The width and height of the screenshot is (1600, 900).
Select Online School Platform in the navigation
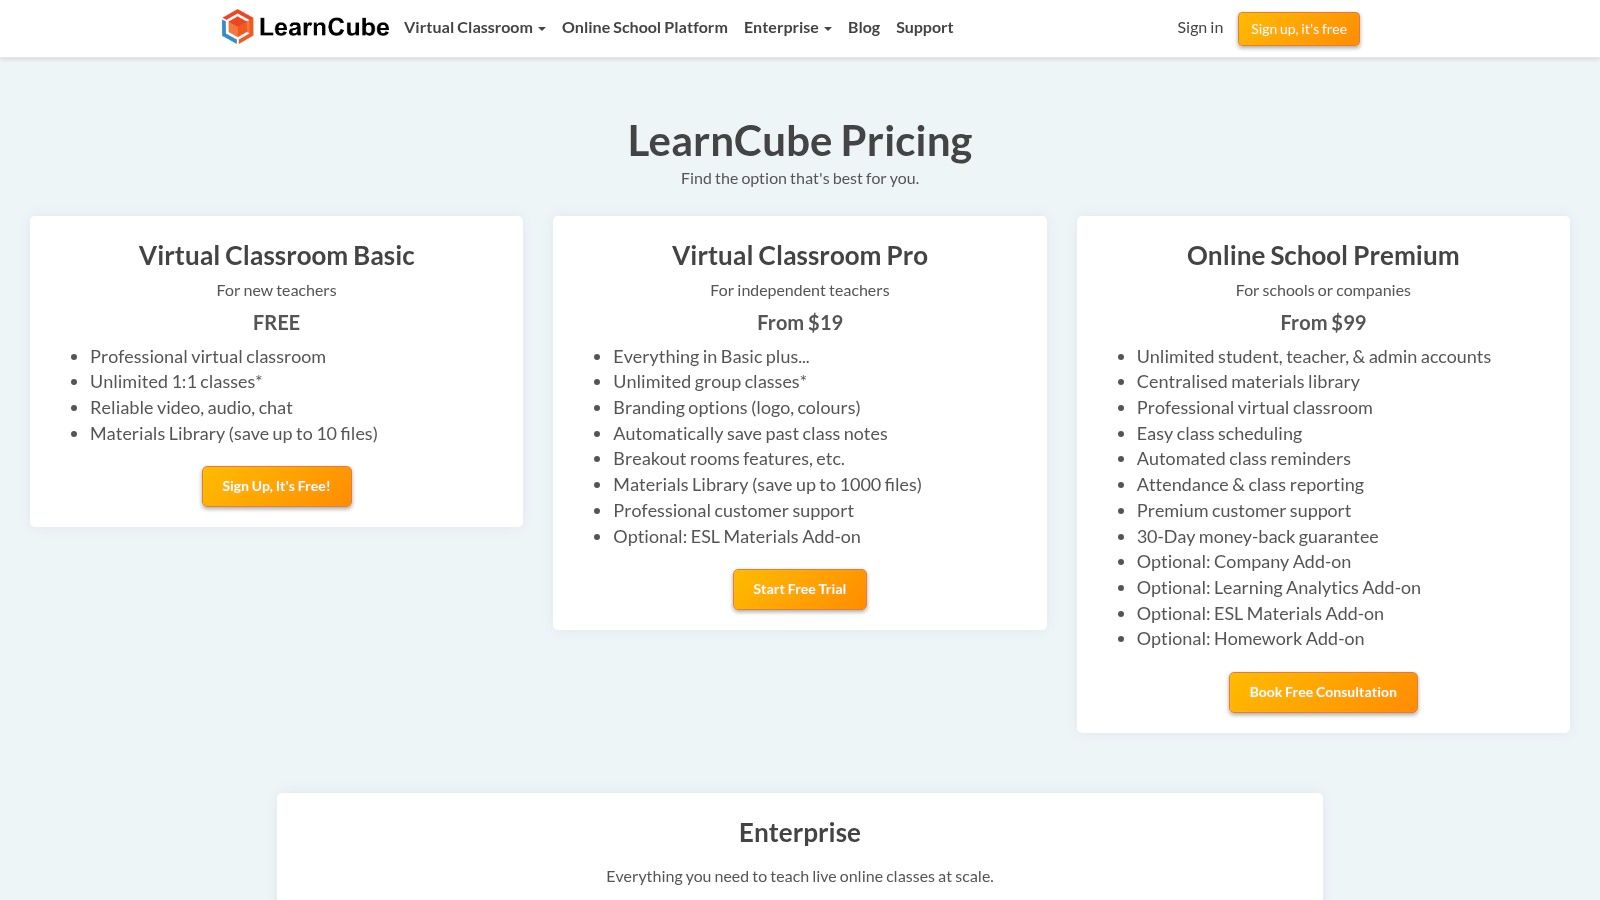click(x=645, y=27)
